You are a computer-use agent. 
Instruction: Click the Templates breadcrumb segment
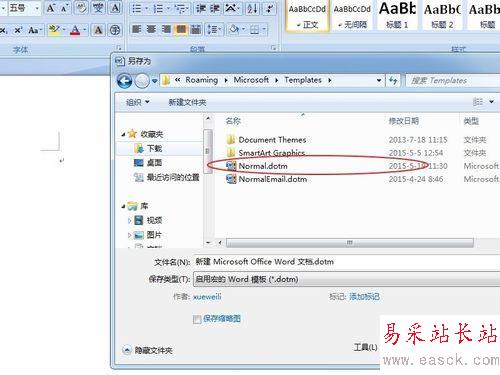pyautogui.click(x=303, y=80)
